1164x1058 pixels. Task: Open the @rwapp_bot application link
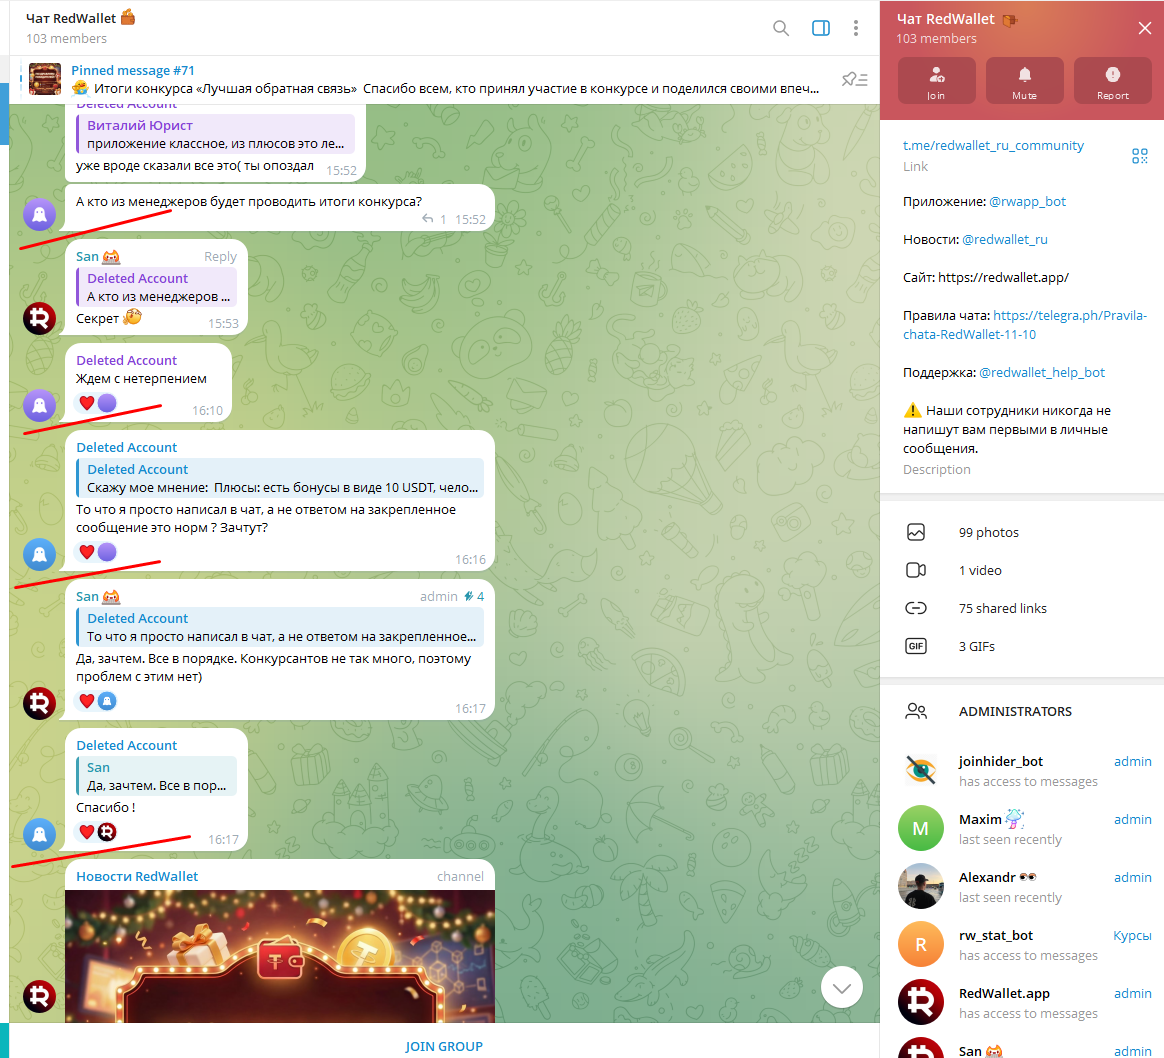click(x=1027, y=202)
